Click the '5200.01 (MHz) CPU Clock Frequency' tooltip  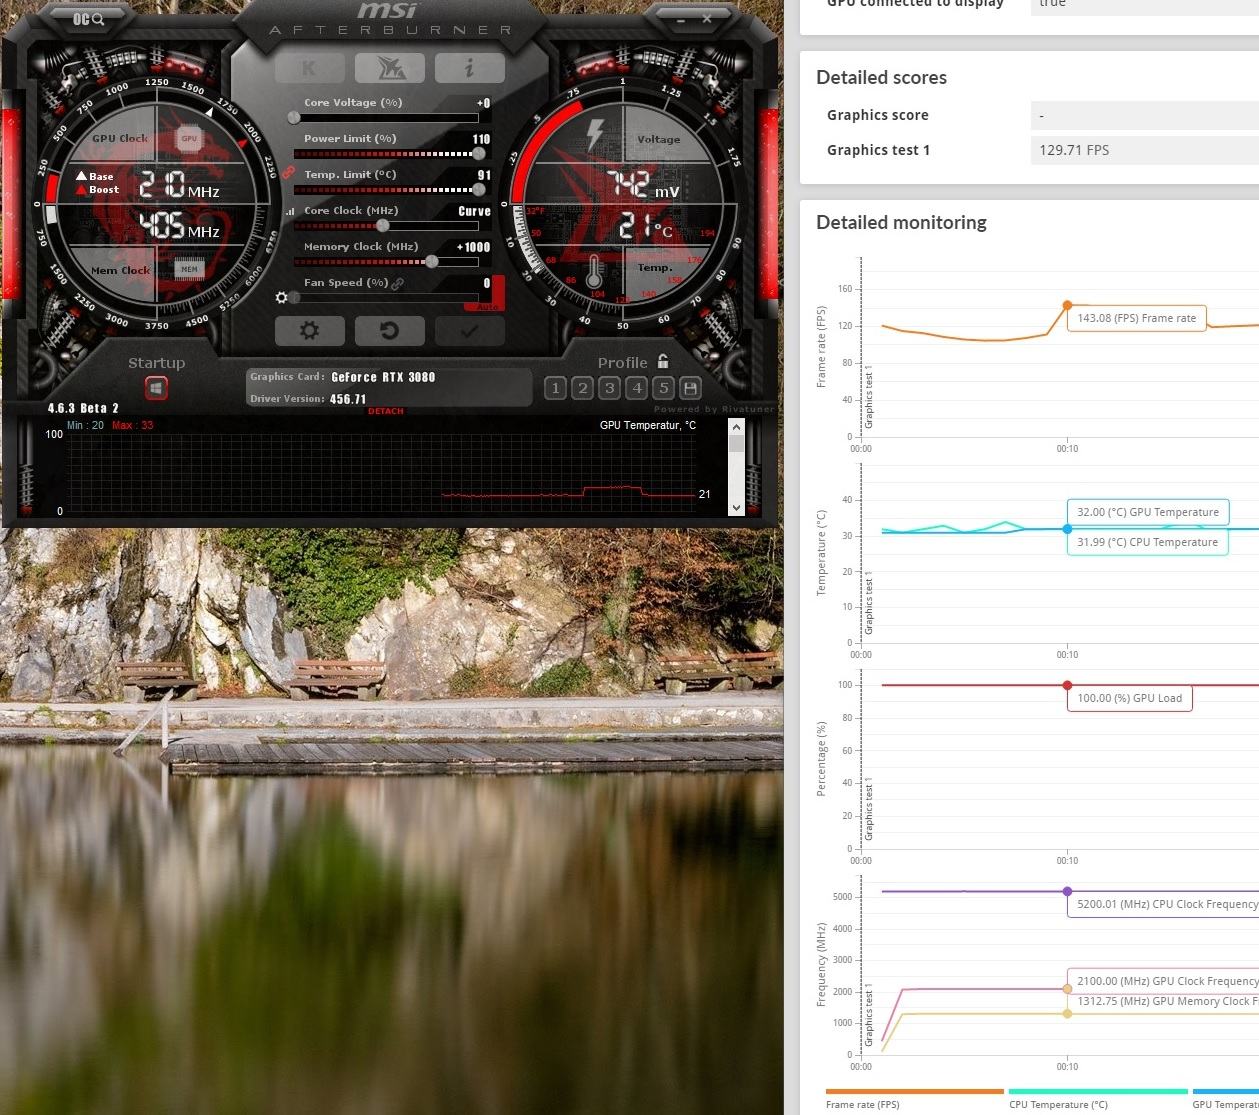1163,904
